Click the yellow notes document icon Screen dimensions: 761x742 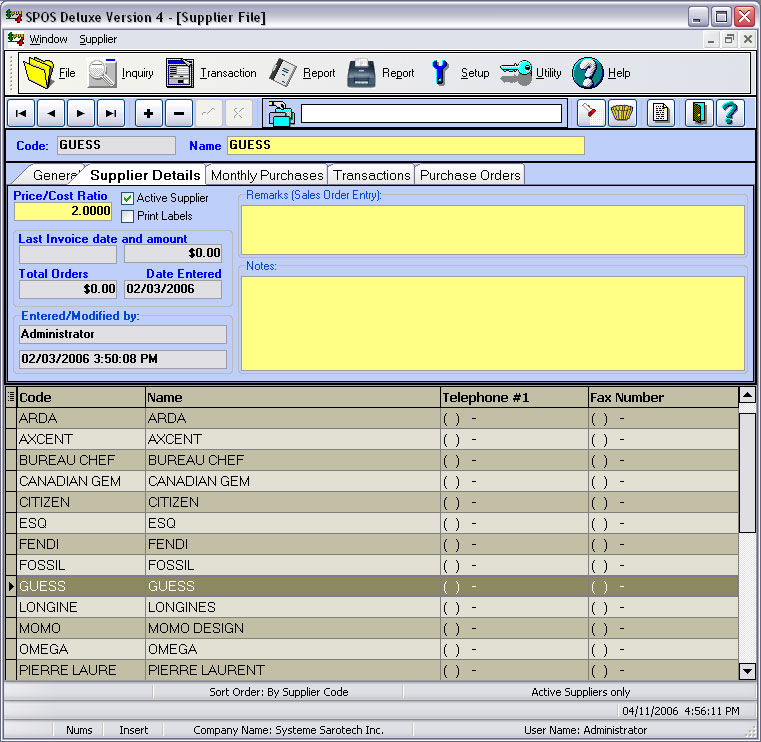(x=661, y=114)
